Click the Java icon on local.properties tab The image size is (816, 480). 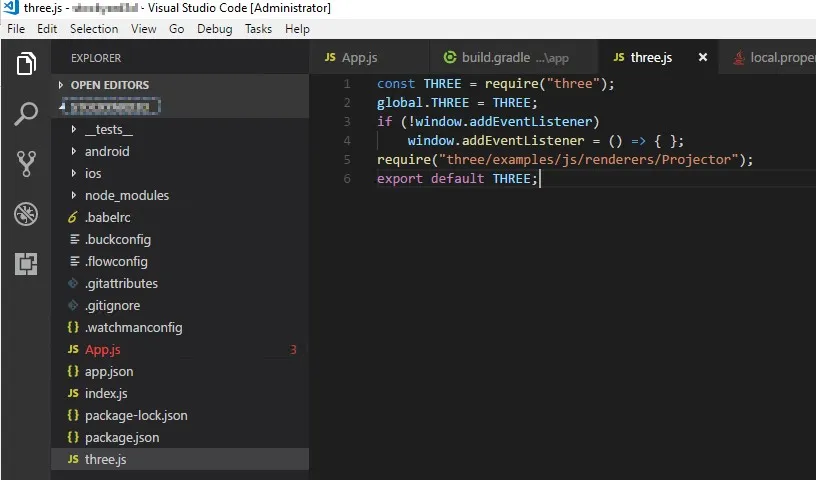pos(738,57)
